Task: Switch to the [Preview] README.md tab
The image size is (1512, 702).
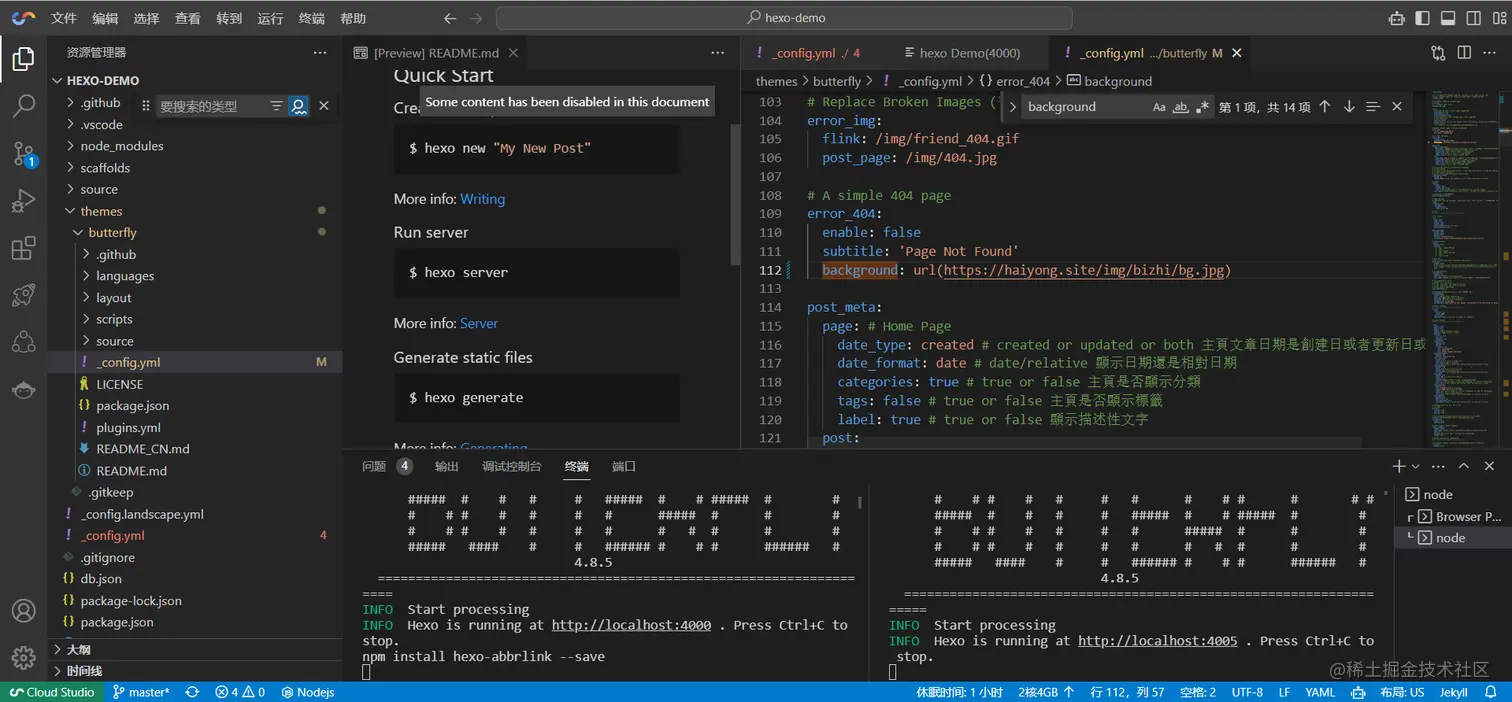Action: click(435, 53)
